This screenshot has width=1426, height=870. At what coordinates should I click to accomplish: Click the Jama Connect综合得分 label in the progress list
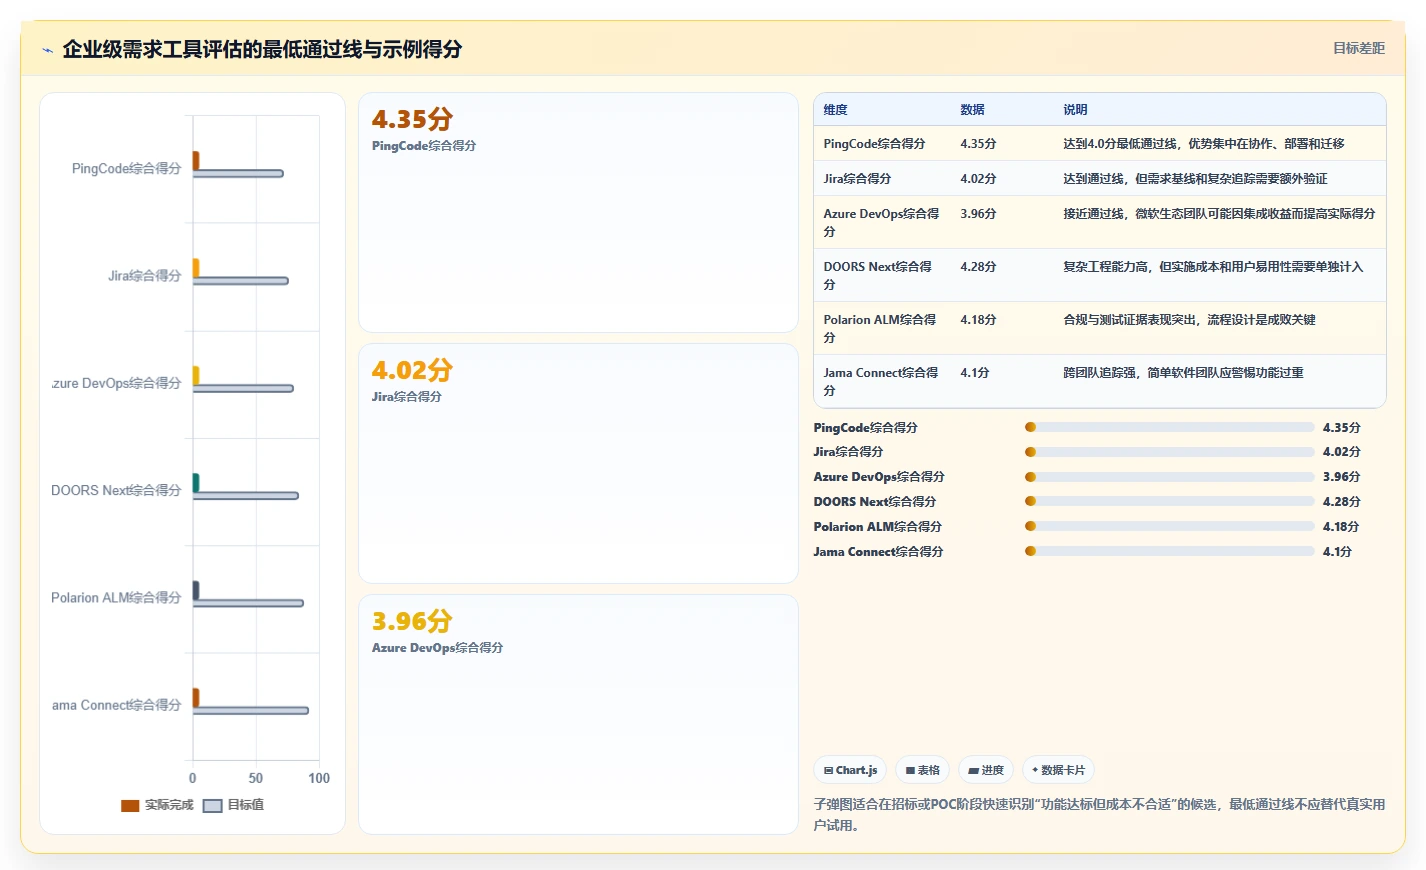(x=879, y=552)
